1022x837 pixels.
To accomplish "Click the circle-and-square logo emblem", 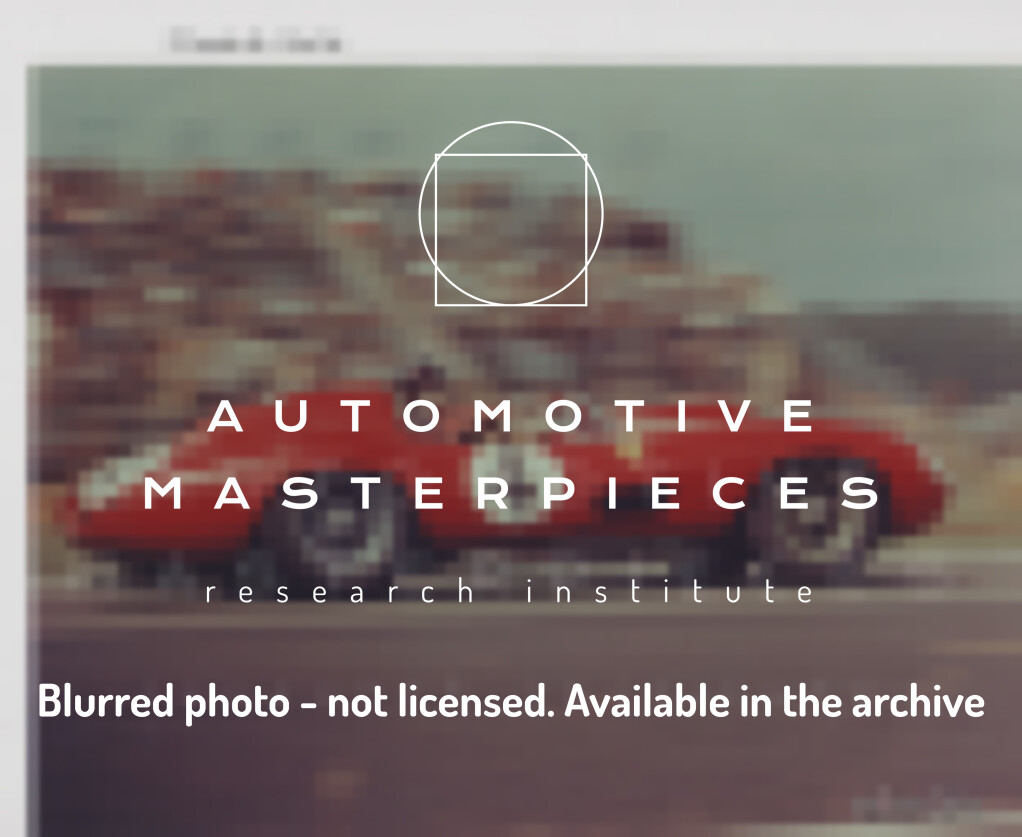I will click(511, 214).
